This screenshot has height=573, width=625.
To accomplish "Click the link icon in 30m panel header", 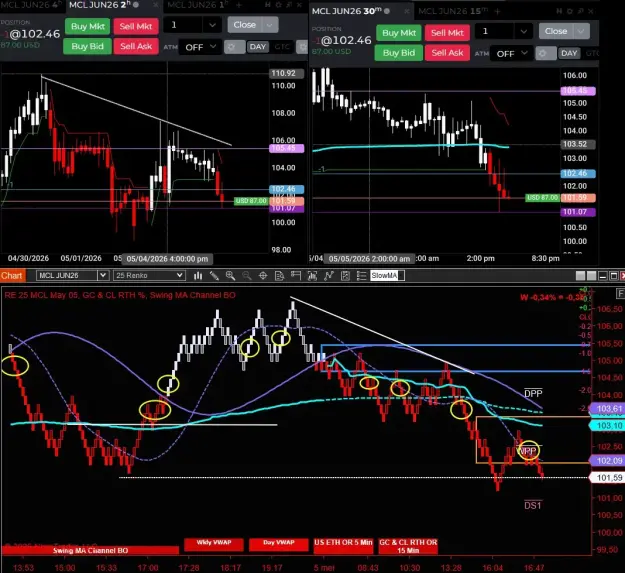I will pos(559,11).
